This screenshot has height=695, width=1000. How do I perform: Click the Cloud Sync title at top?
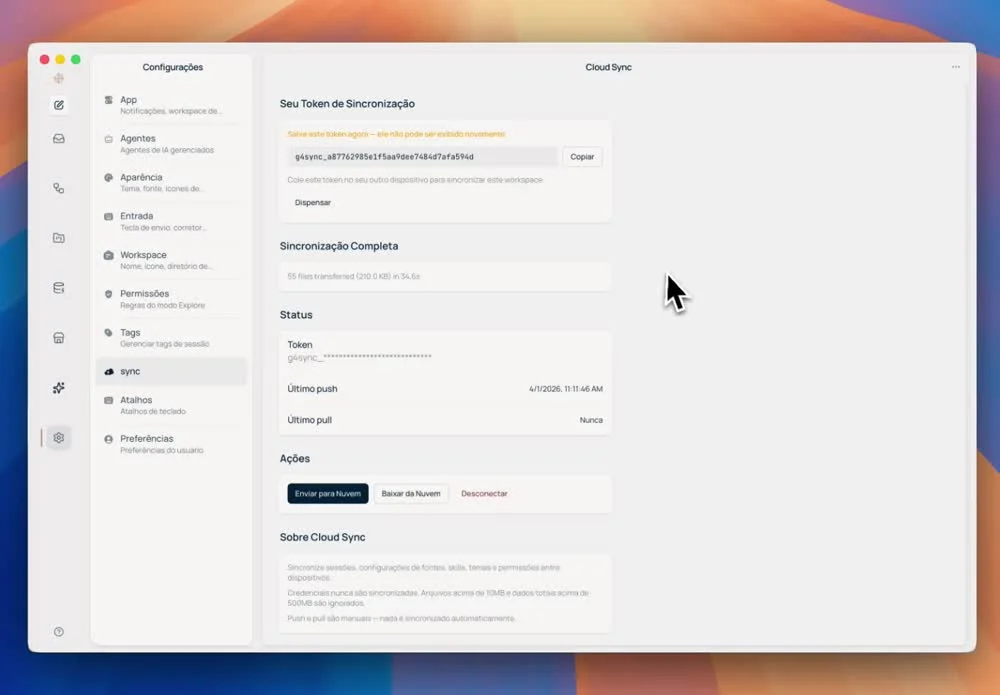(x=608, y=67)
